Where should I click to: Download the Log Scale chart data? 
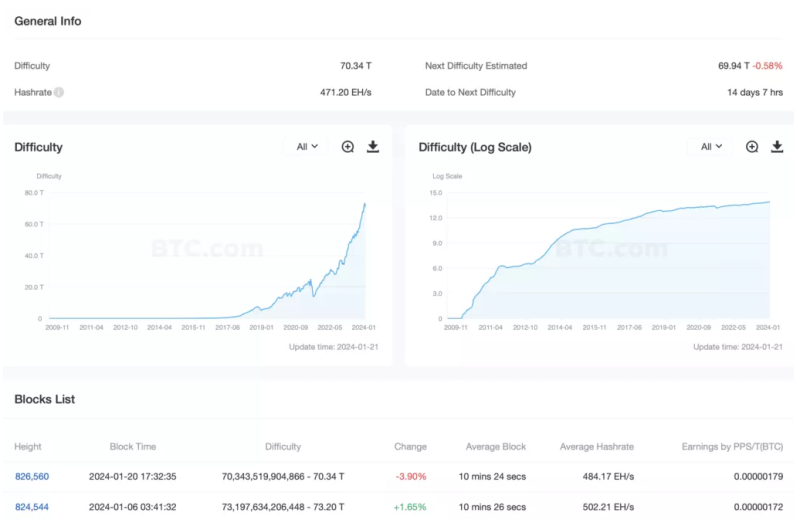click(x=777, y=147)
